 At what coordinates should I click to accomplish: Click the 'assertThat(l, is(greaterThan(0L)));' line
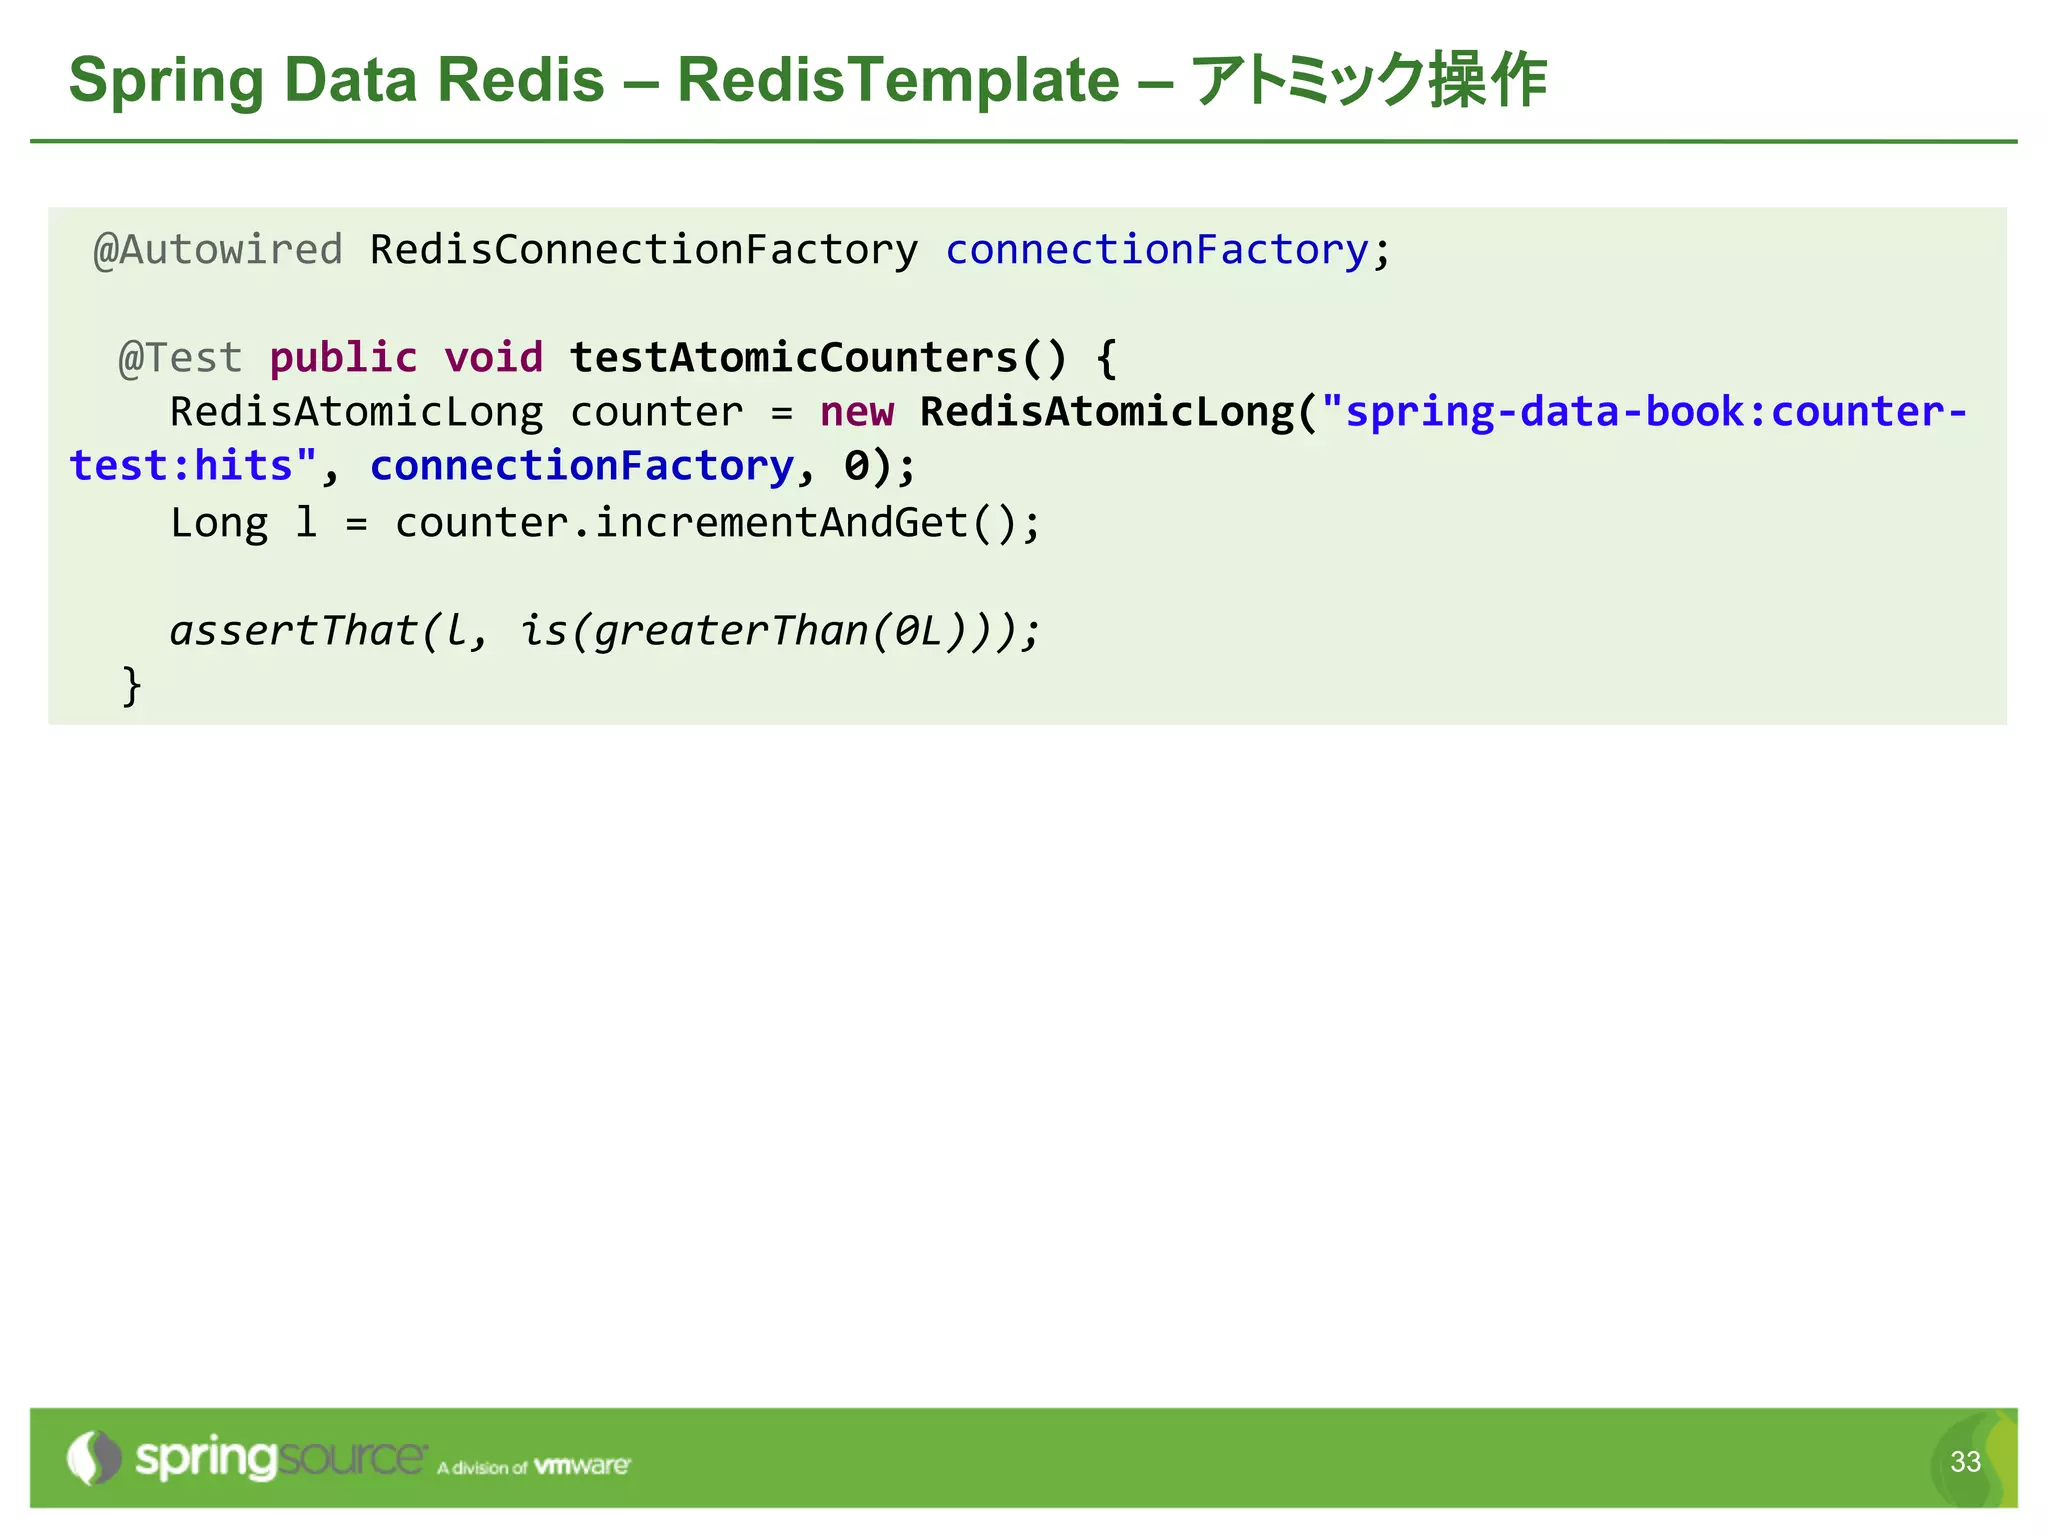click(606, 630)
